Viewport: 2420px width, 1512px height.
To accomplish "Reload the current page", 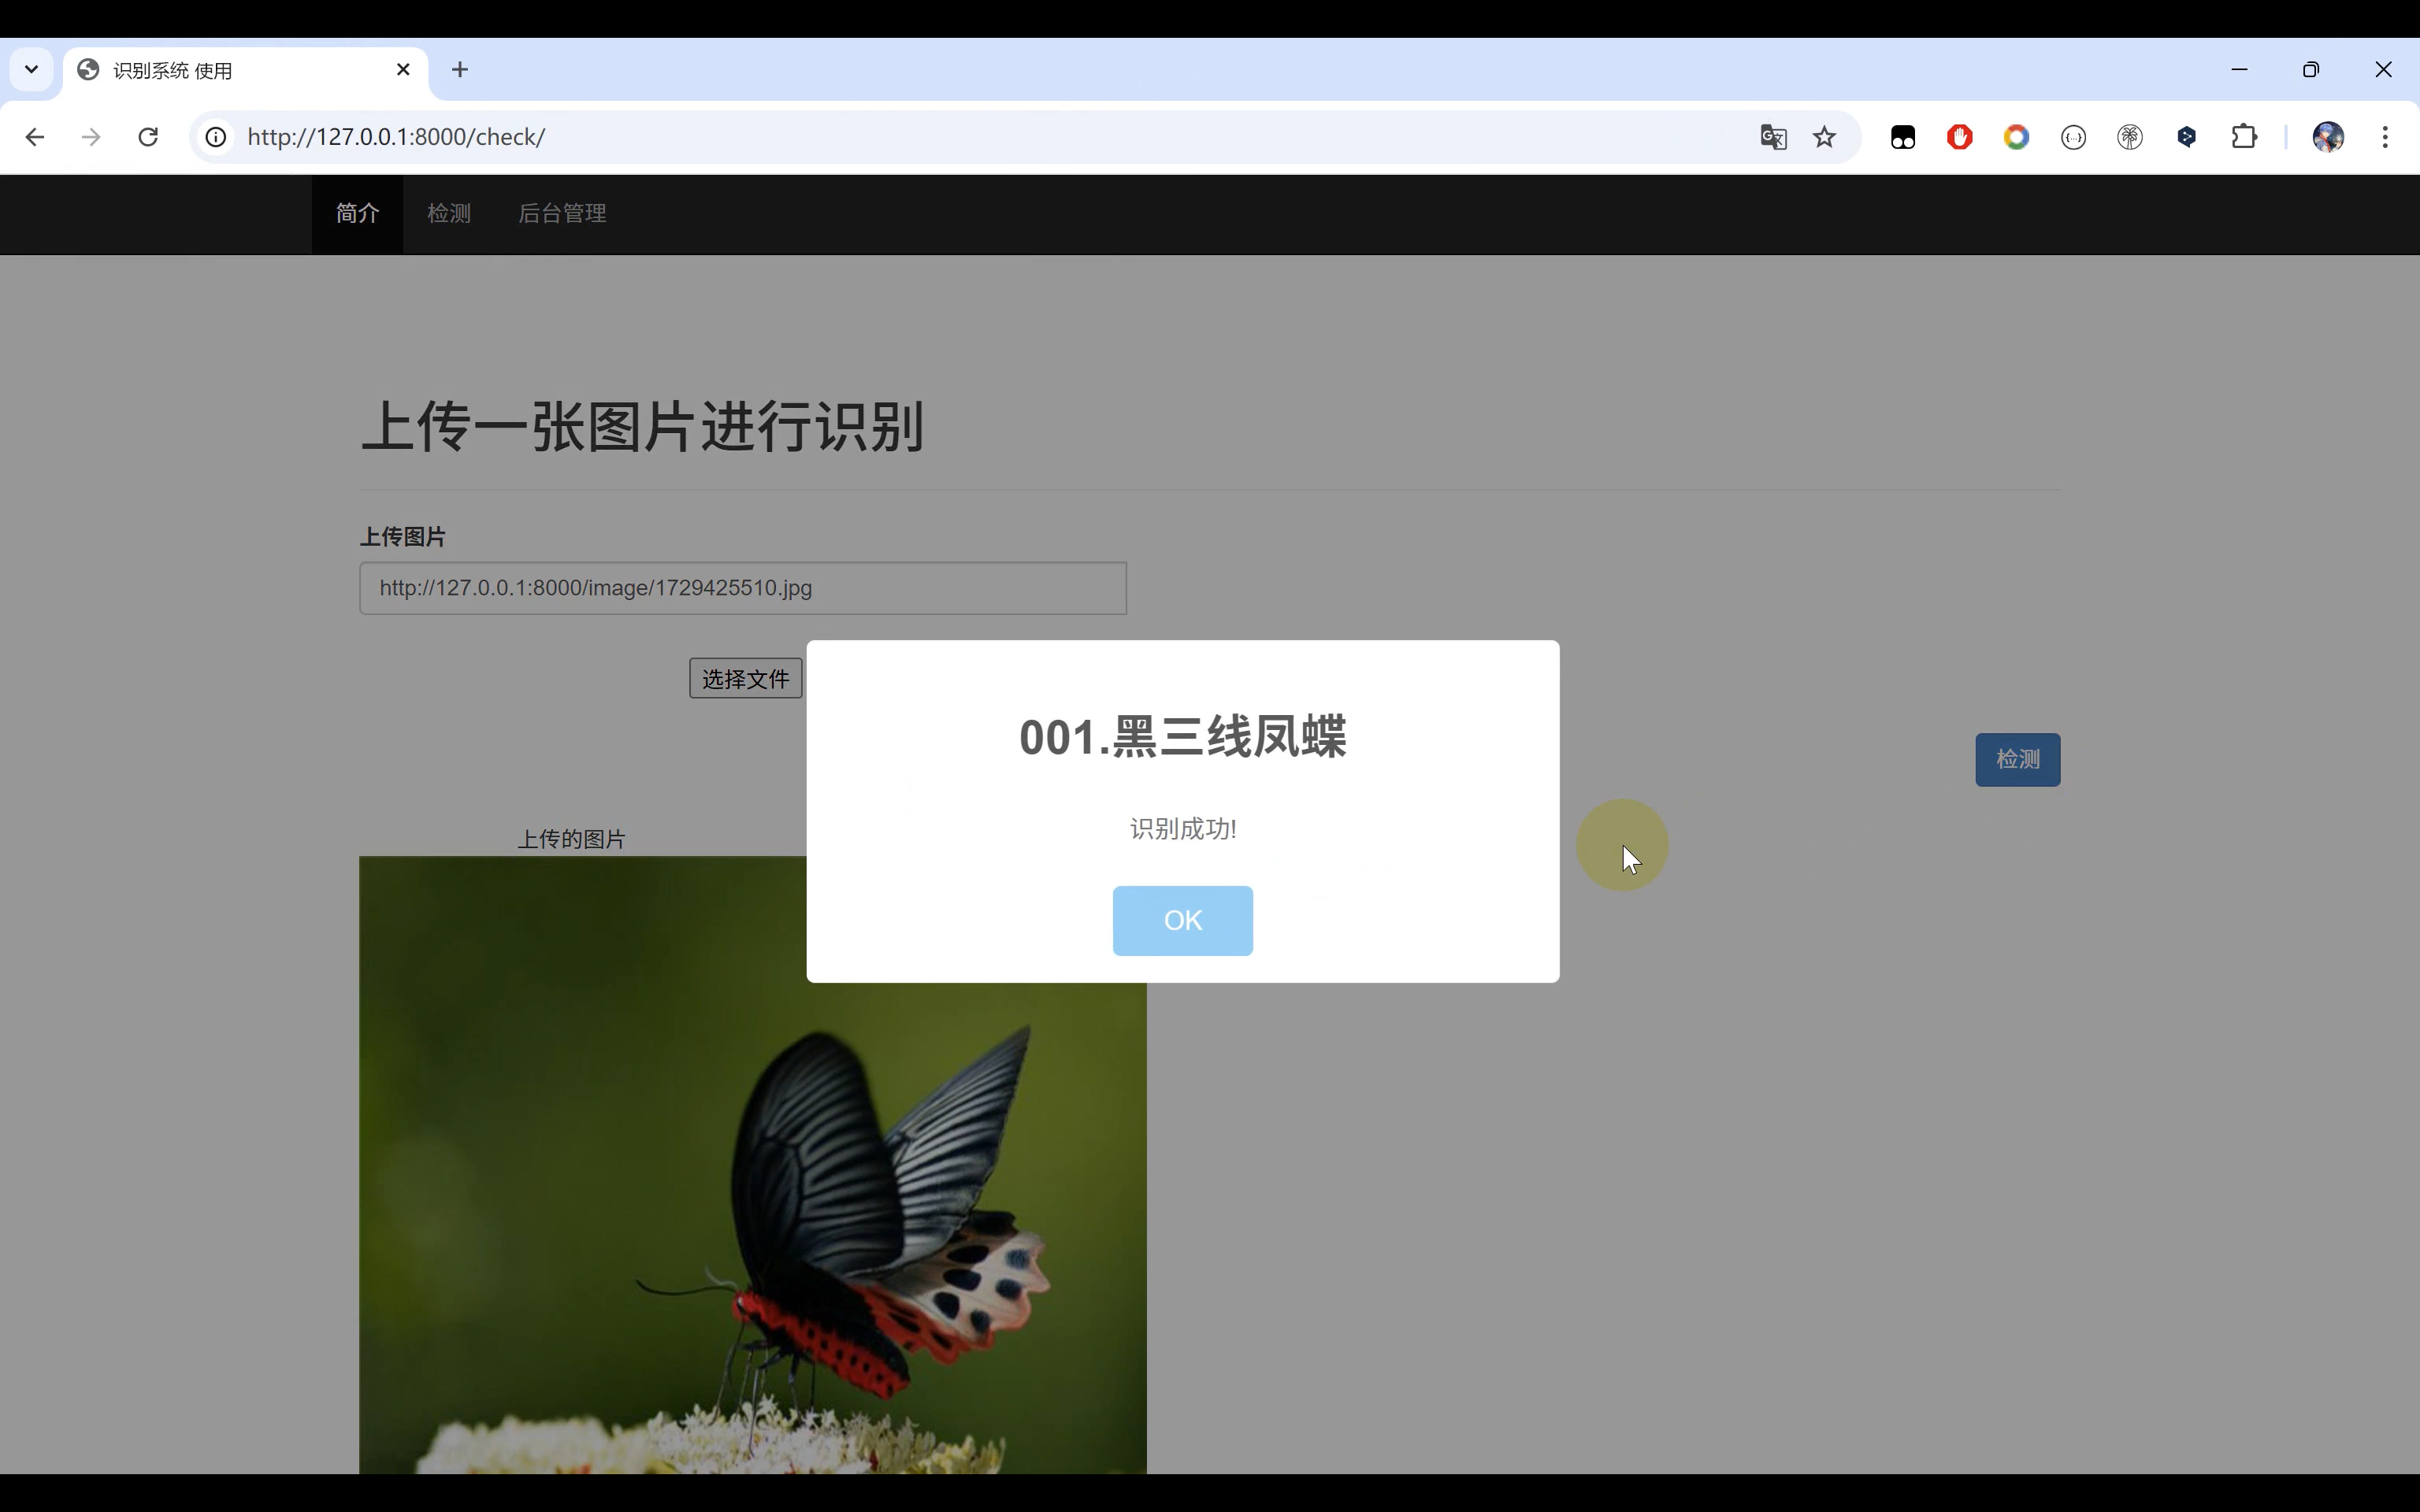I will coord(148,136).
